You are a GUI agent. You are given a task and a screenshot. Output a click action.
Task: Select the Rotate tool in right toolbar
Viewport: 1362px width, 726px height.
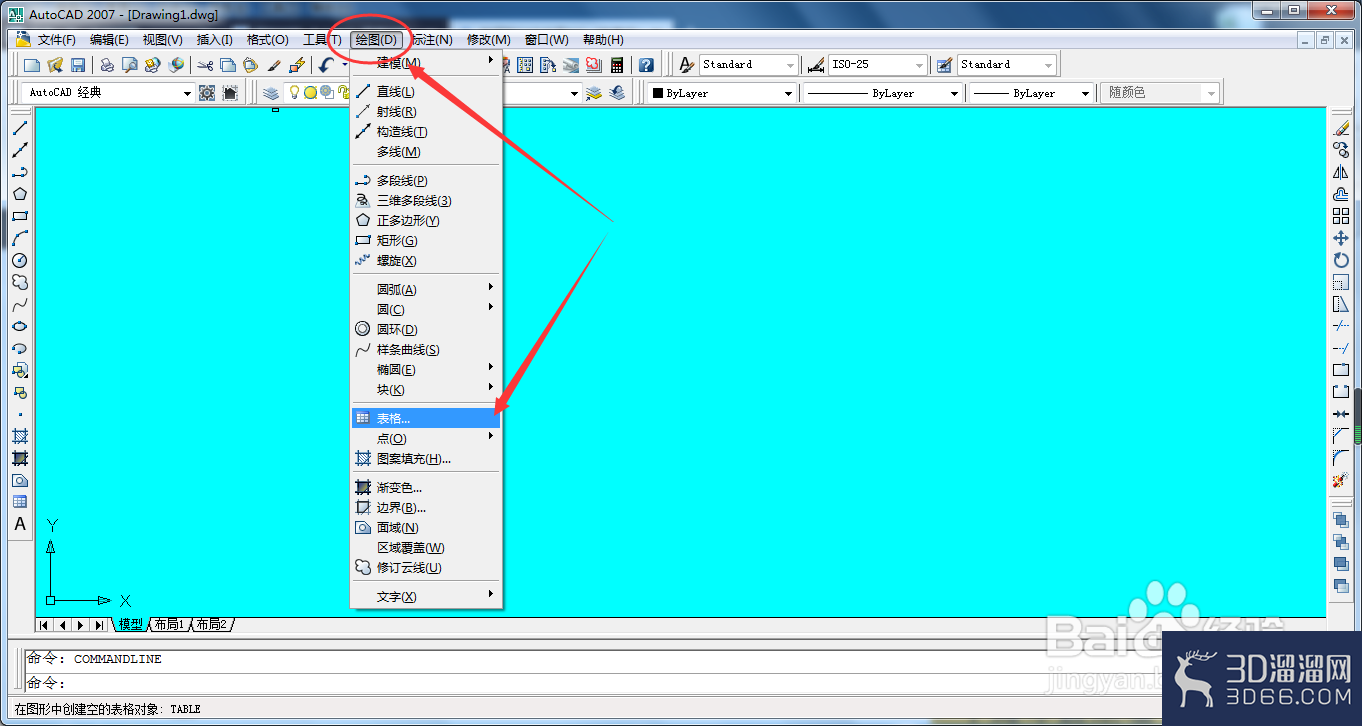click(1341, 260)
